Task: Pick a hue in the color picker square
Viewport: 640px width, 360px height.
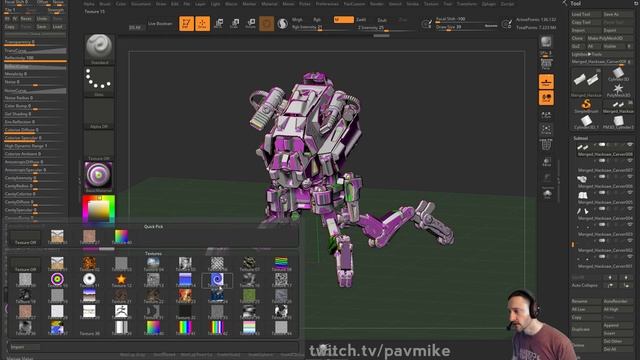Action: click(99, 210)
